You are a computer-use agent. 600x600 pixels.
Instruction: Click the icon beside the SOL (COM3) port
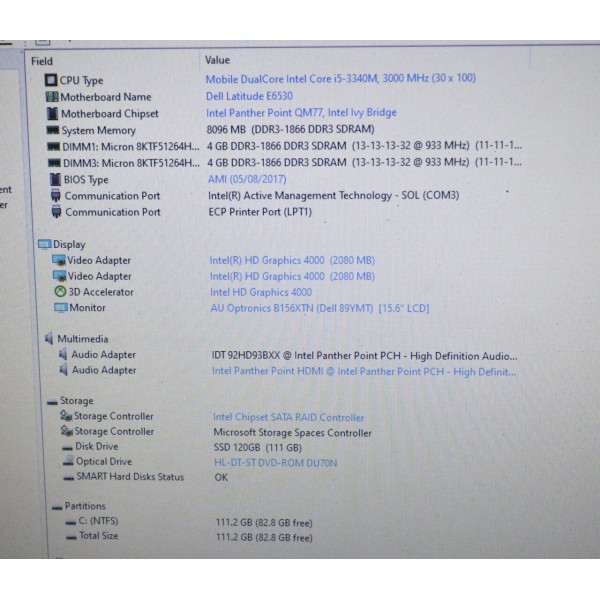point(55,195)
